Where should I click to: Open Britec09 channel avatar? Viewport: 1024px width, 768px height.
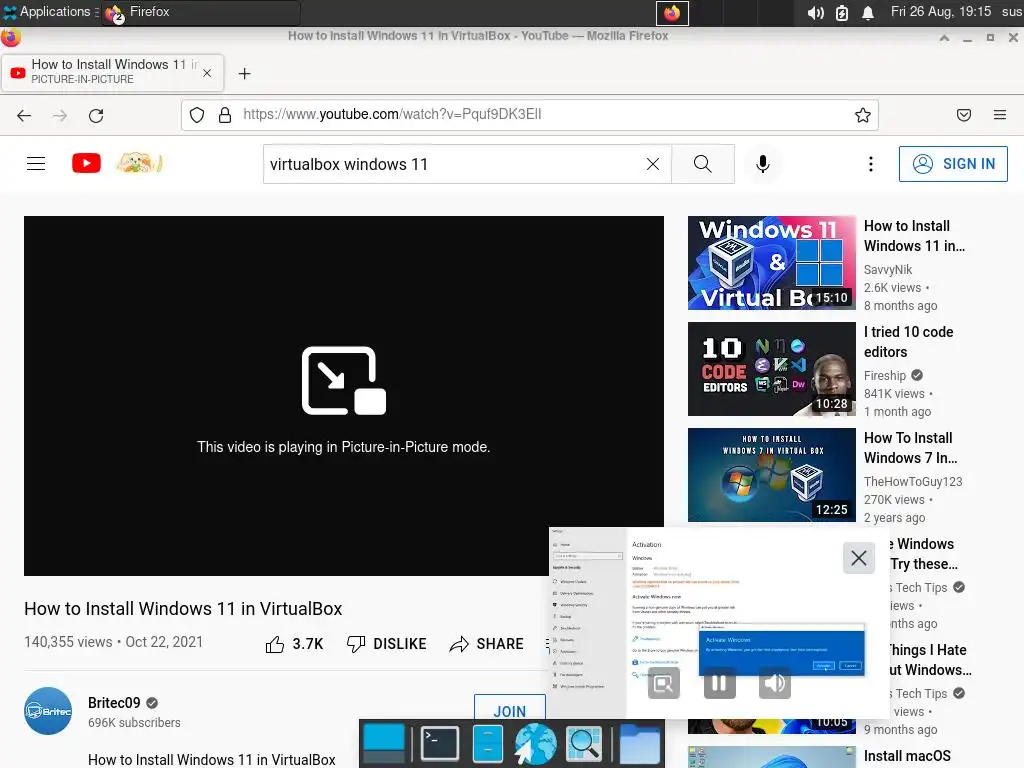(x=48, y=711)
